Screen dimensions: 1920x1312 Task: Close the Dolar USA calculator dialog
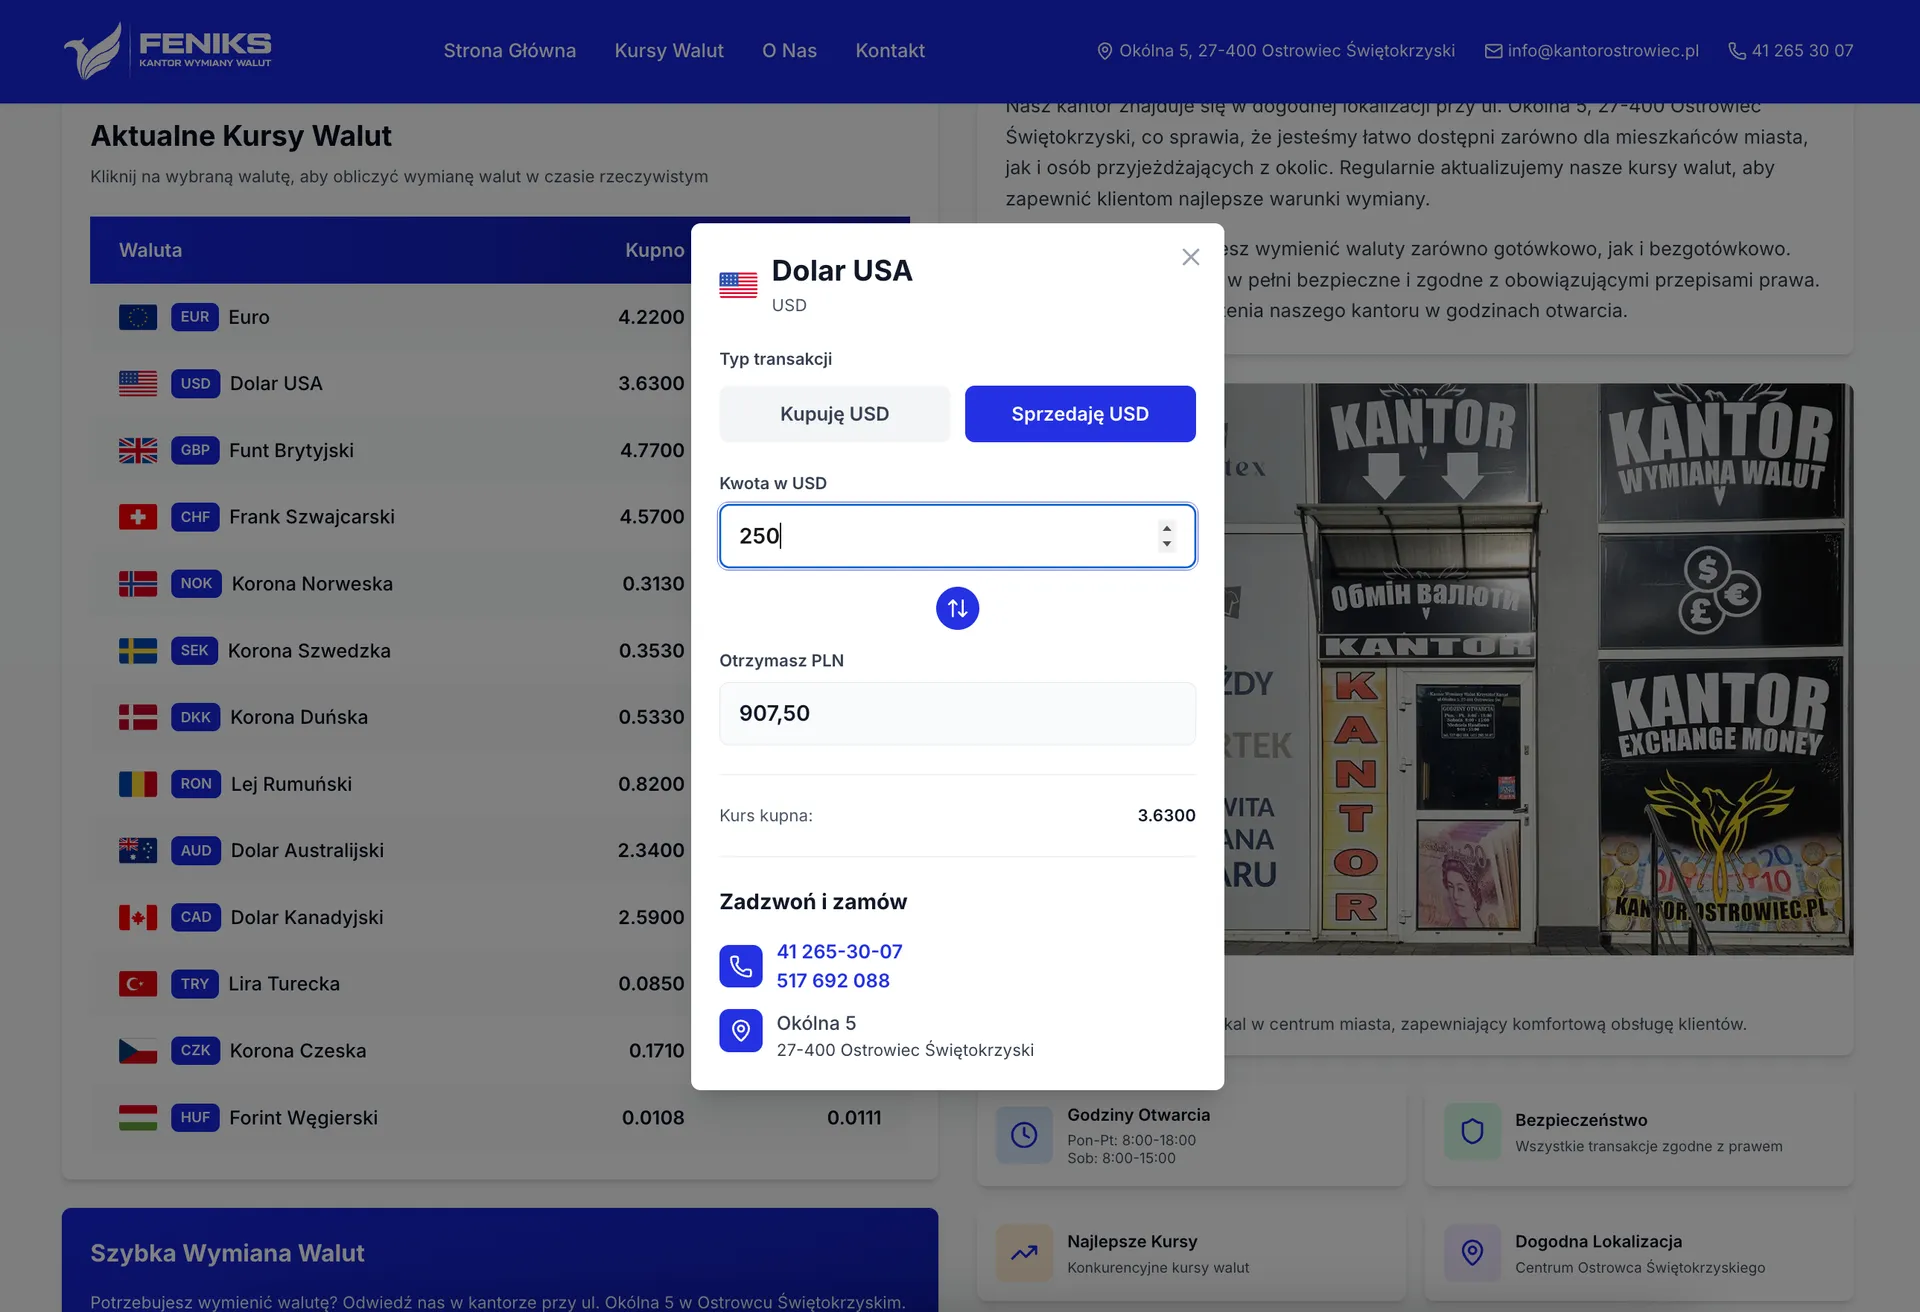coord(1190,257)
